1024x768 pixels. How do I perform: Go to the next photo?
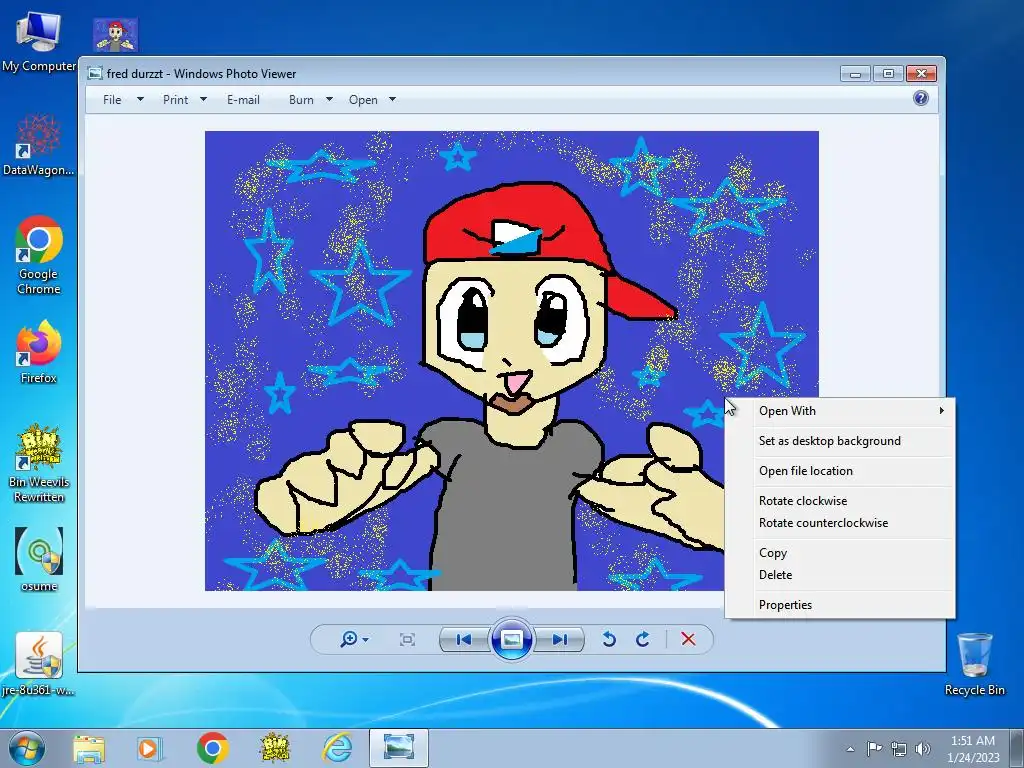point(560,639)
